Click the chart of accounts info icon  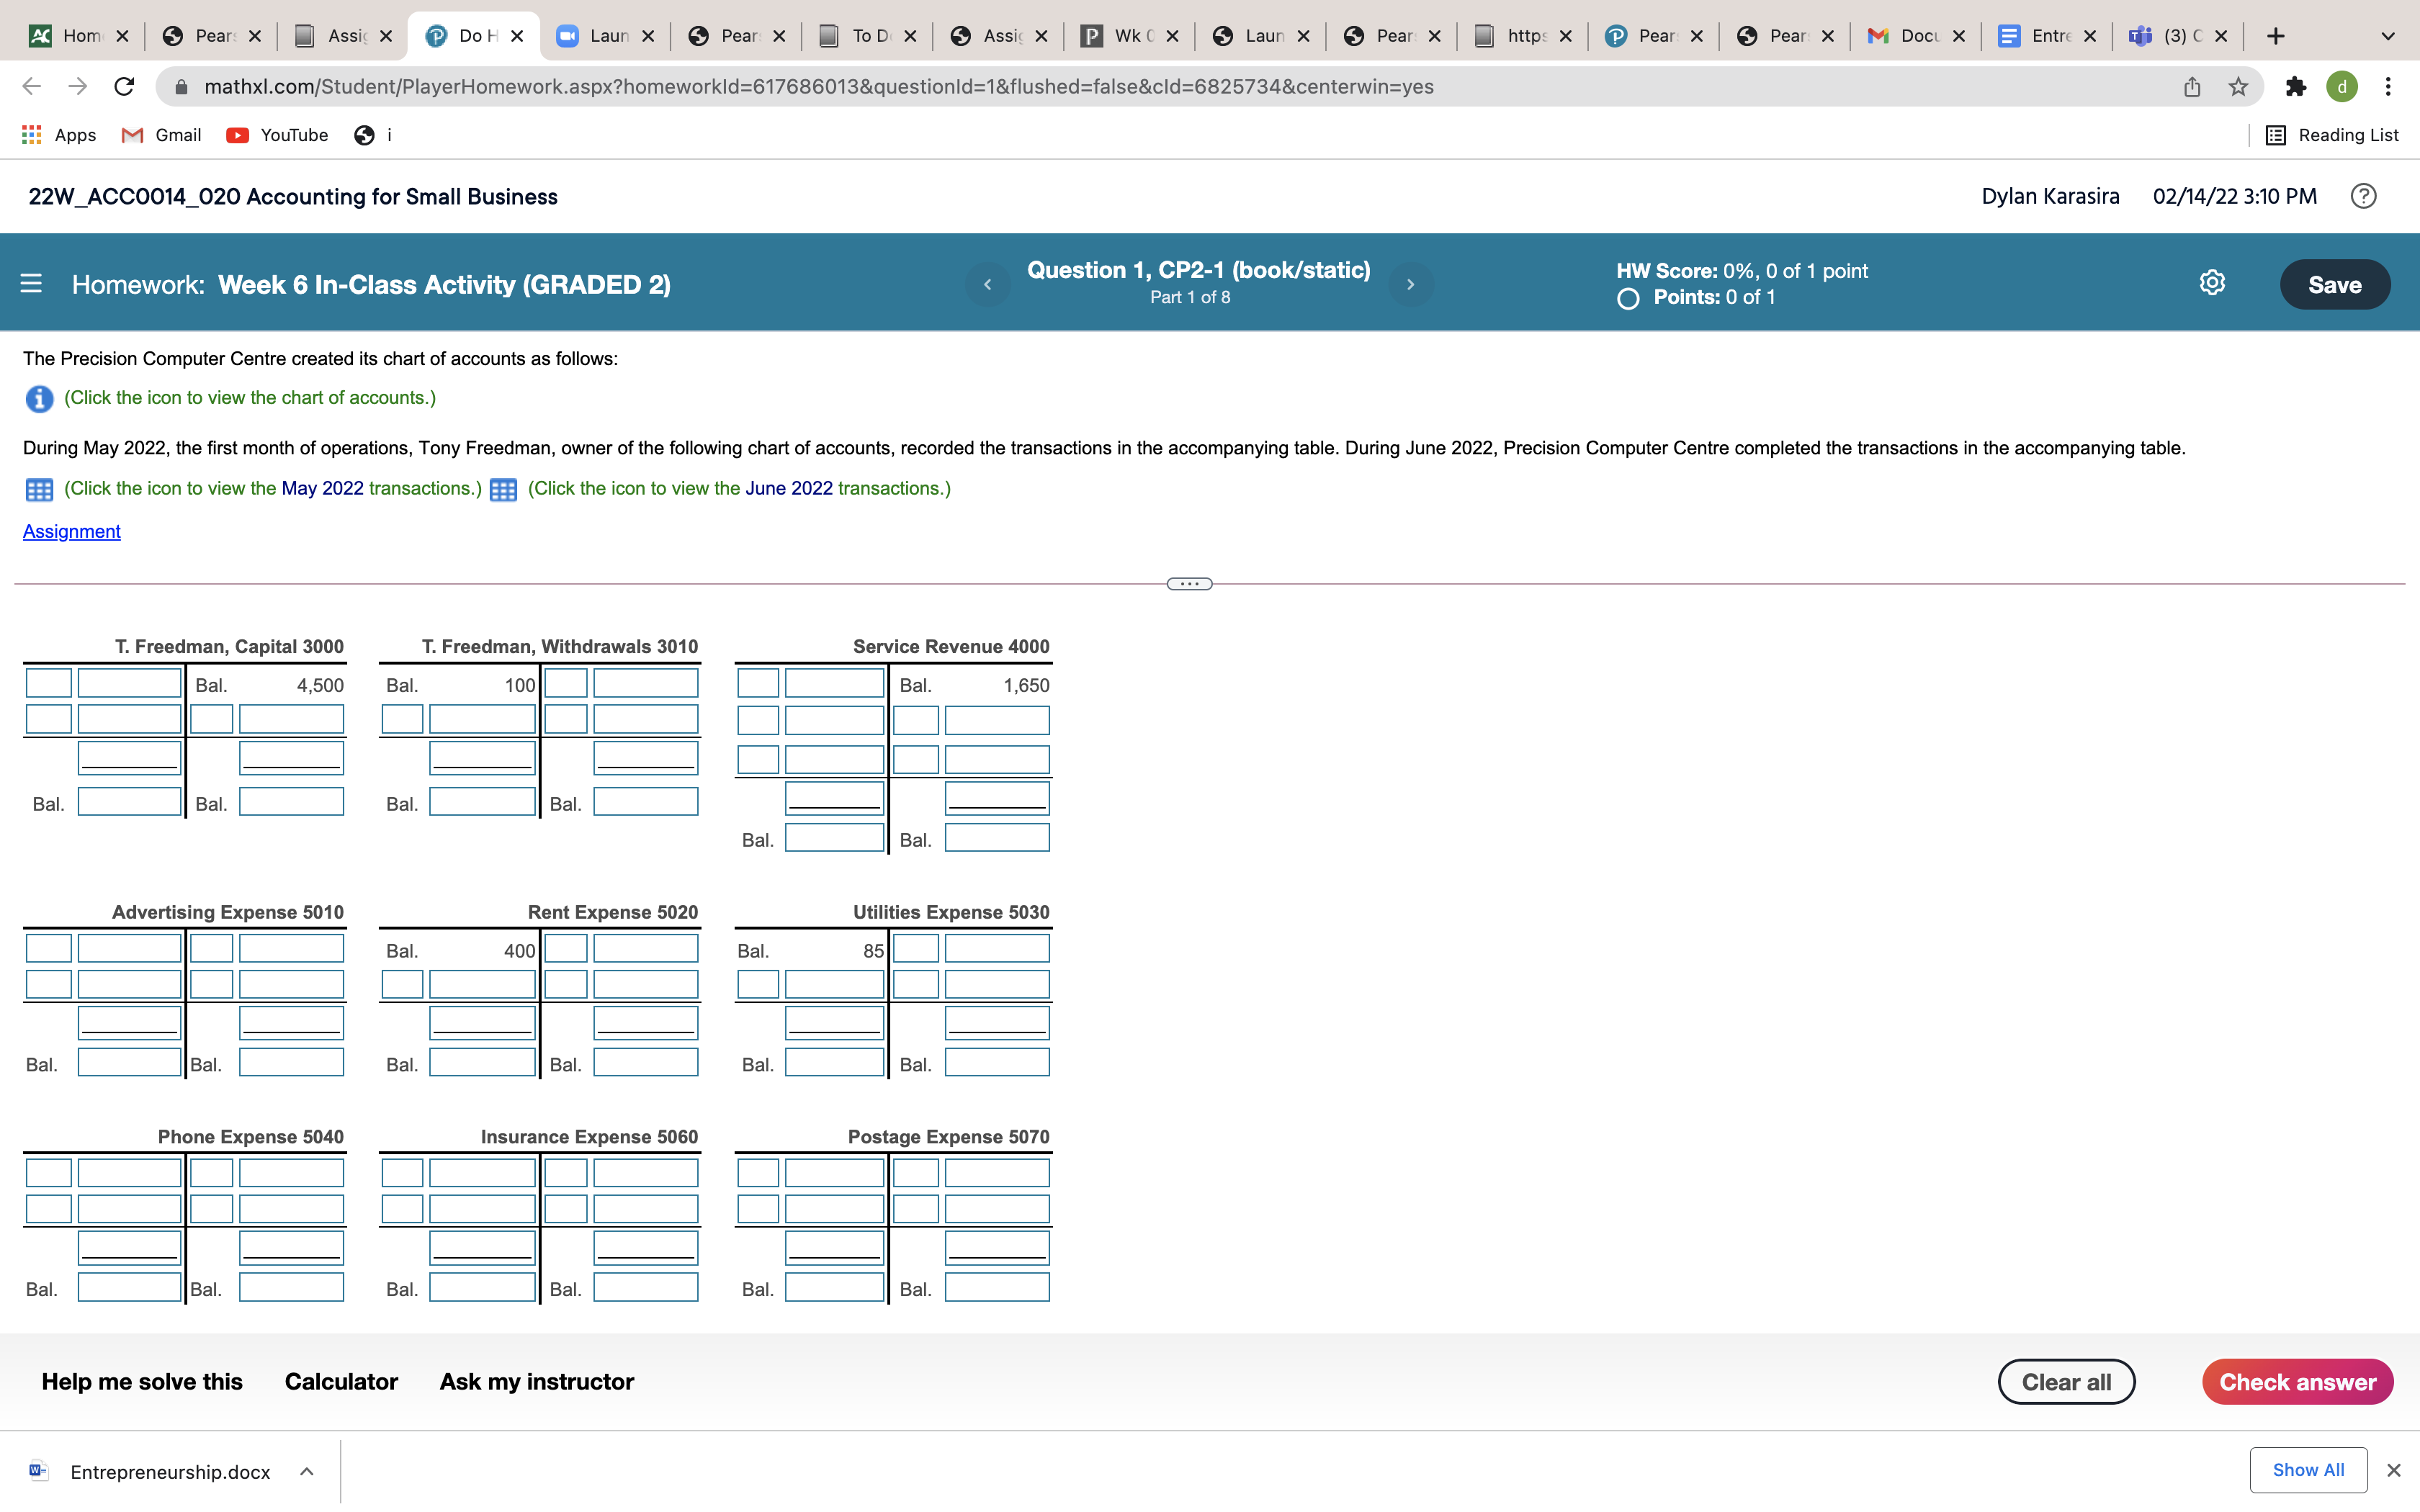click(x=39, y=399)
